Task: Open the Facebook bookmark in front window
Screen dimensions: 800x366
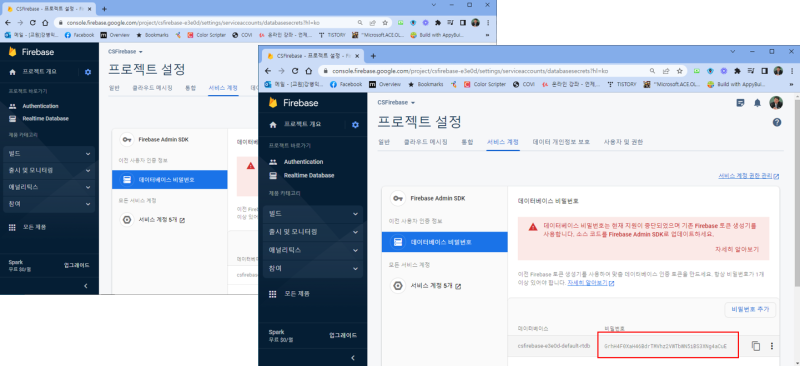Action: [x=346, y=84]
